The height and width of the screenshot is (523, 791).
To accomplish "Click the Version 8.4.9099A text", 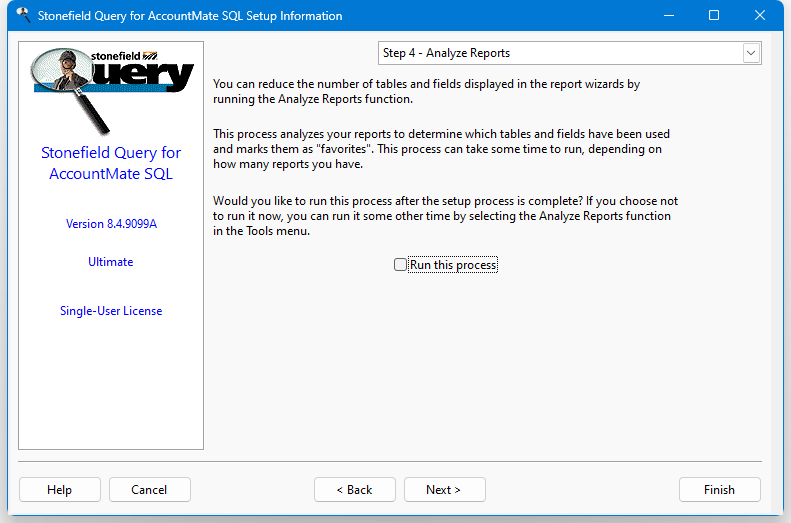I will (x=111, y=224).
